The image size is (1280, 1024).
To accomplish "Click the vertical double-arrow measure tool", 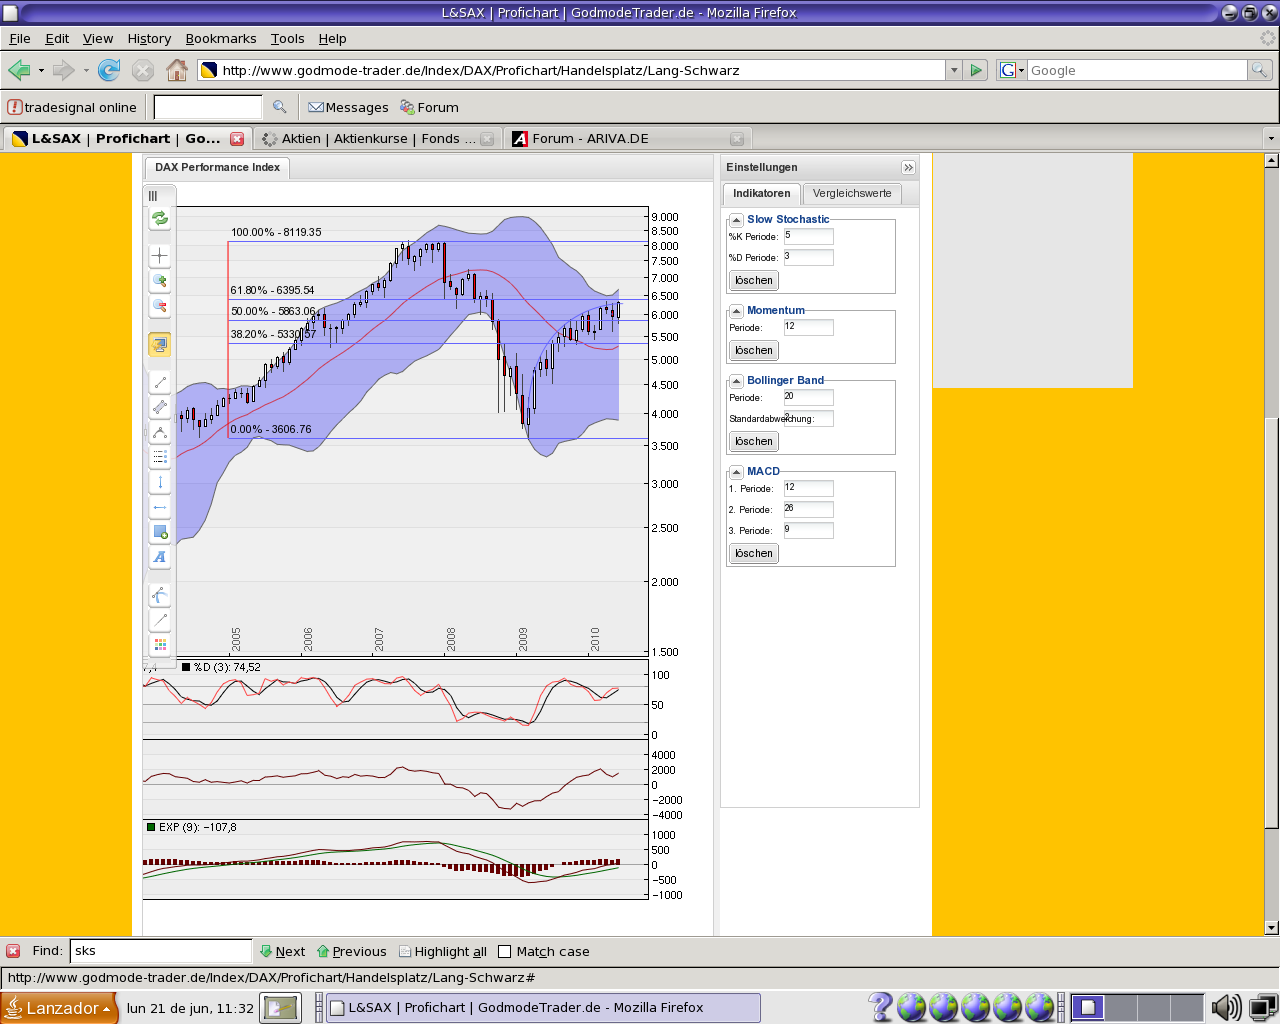I will (x=159, y=482).
